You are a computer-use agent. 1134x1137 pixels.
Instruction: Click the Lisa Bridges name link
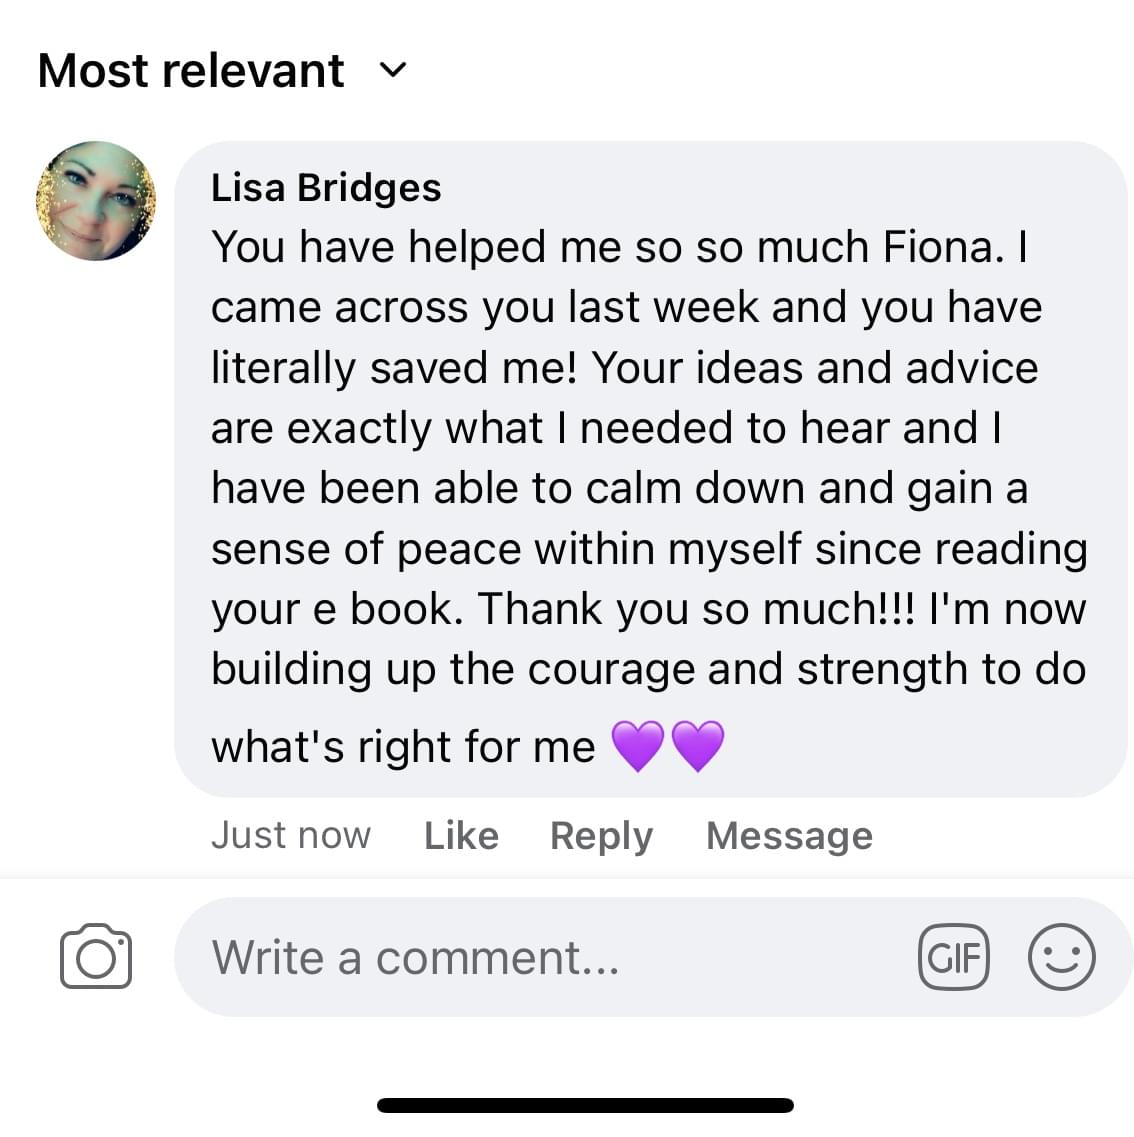[x=326, y=187]
